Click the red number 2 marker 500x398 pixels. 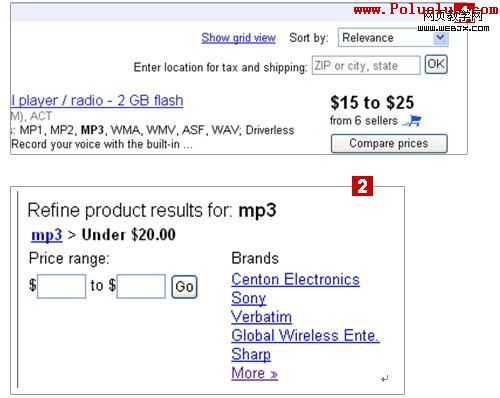pyautogui.click(x=362, y=186)
